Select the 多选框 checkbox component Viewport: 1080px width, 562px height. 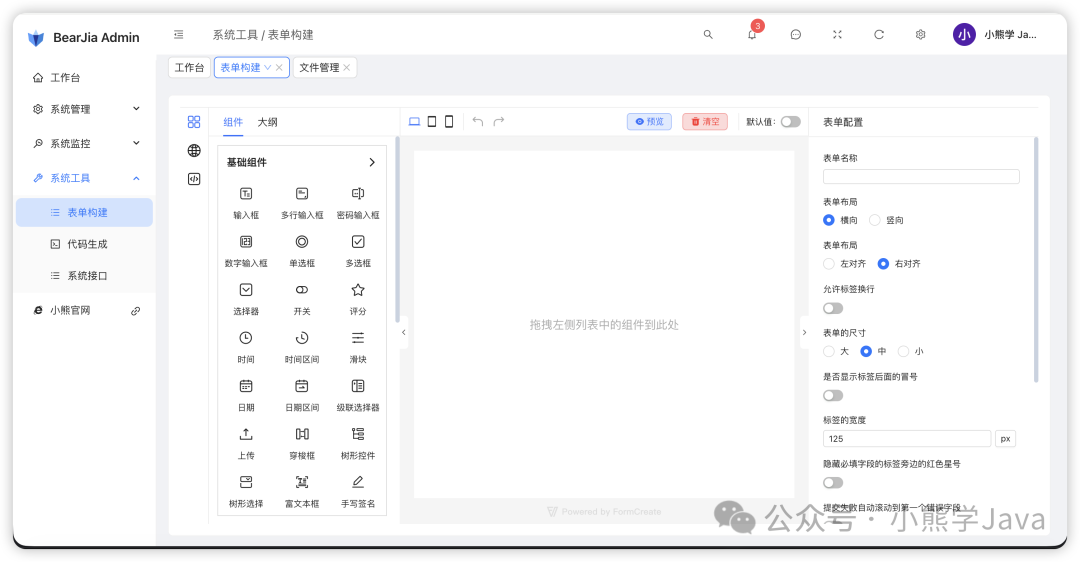pos(357,251)
